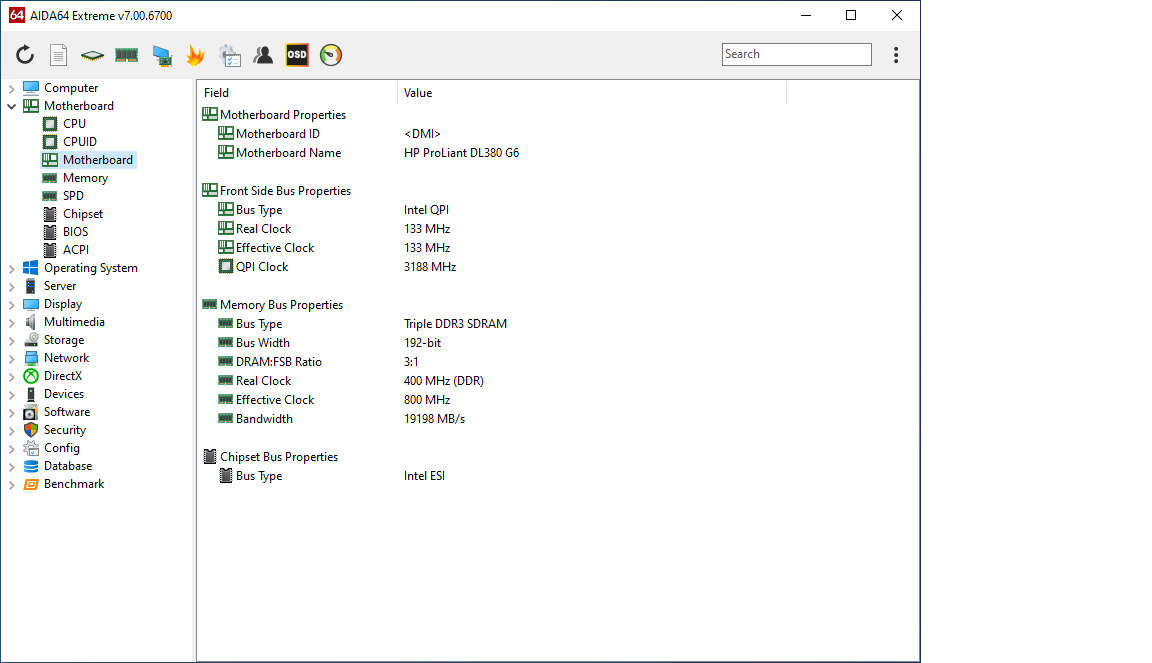1152x663 pixels.
Task: Expand the Storage category
Action: (11, 339)
